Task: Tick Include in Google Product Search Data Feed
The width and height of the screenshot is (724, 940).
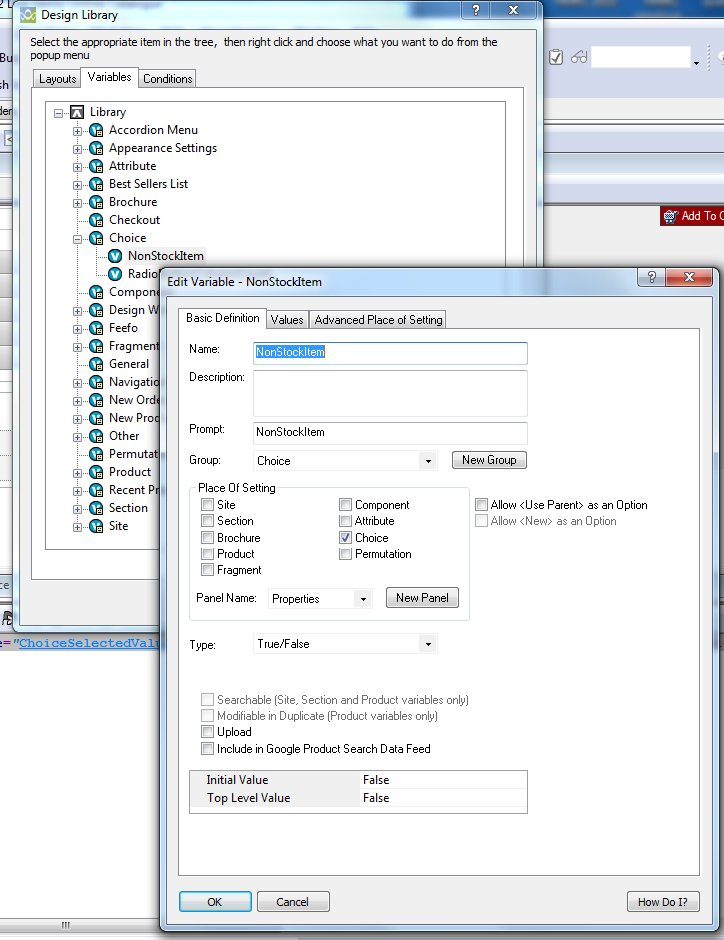Action: (x=208, y=749)
